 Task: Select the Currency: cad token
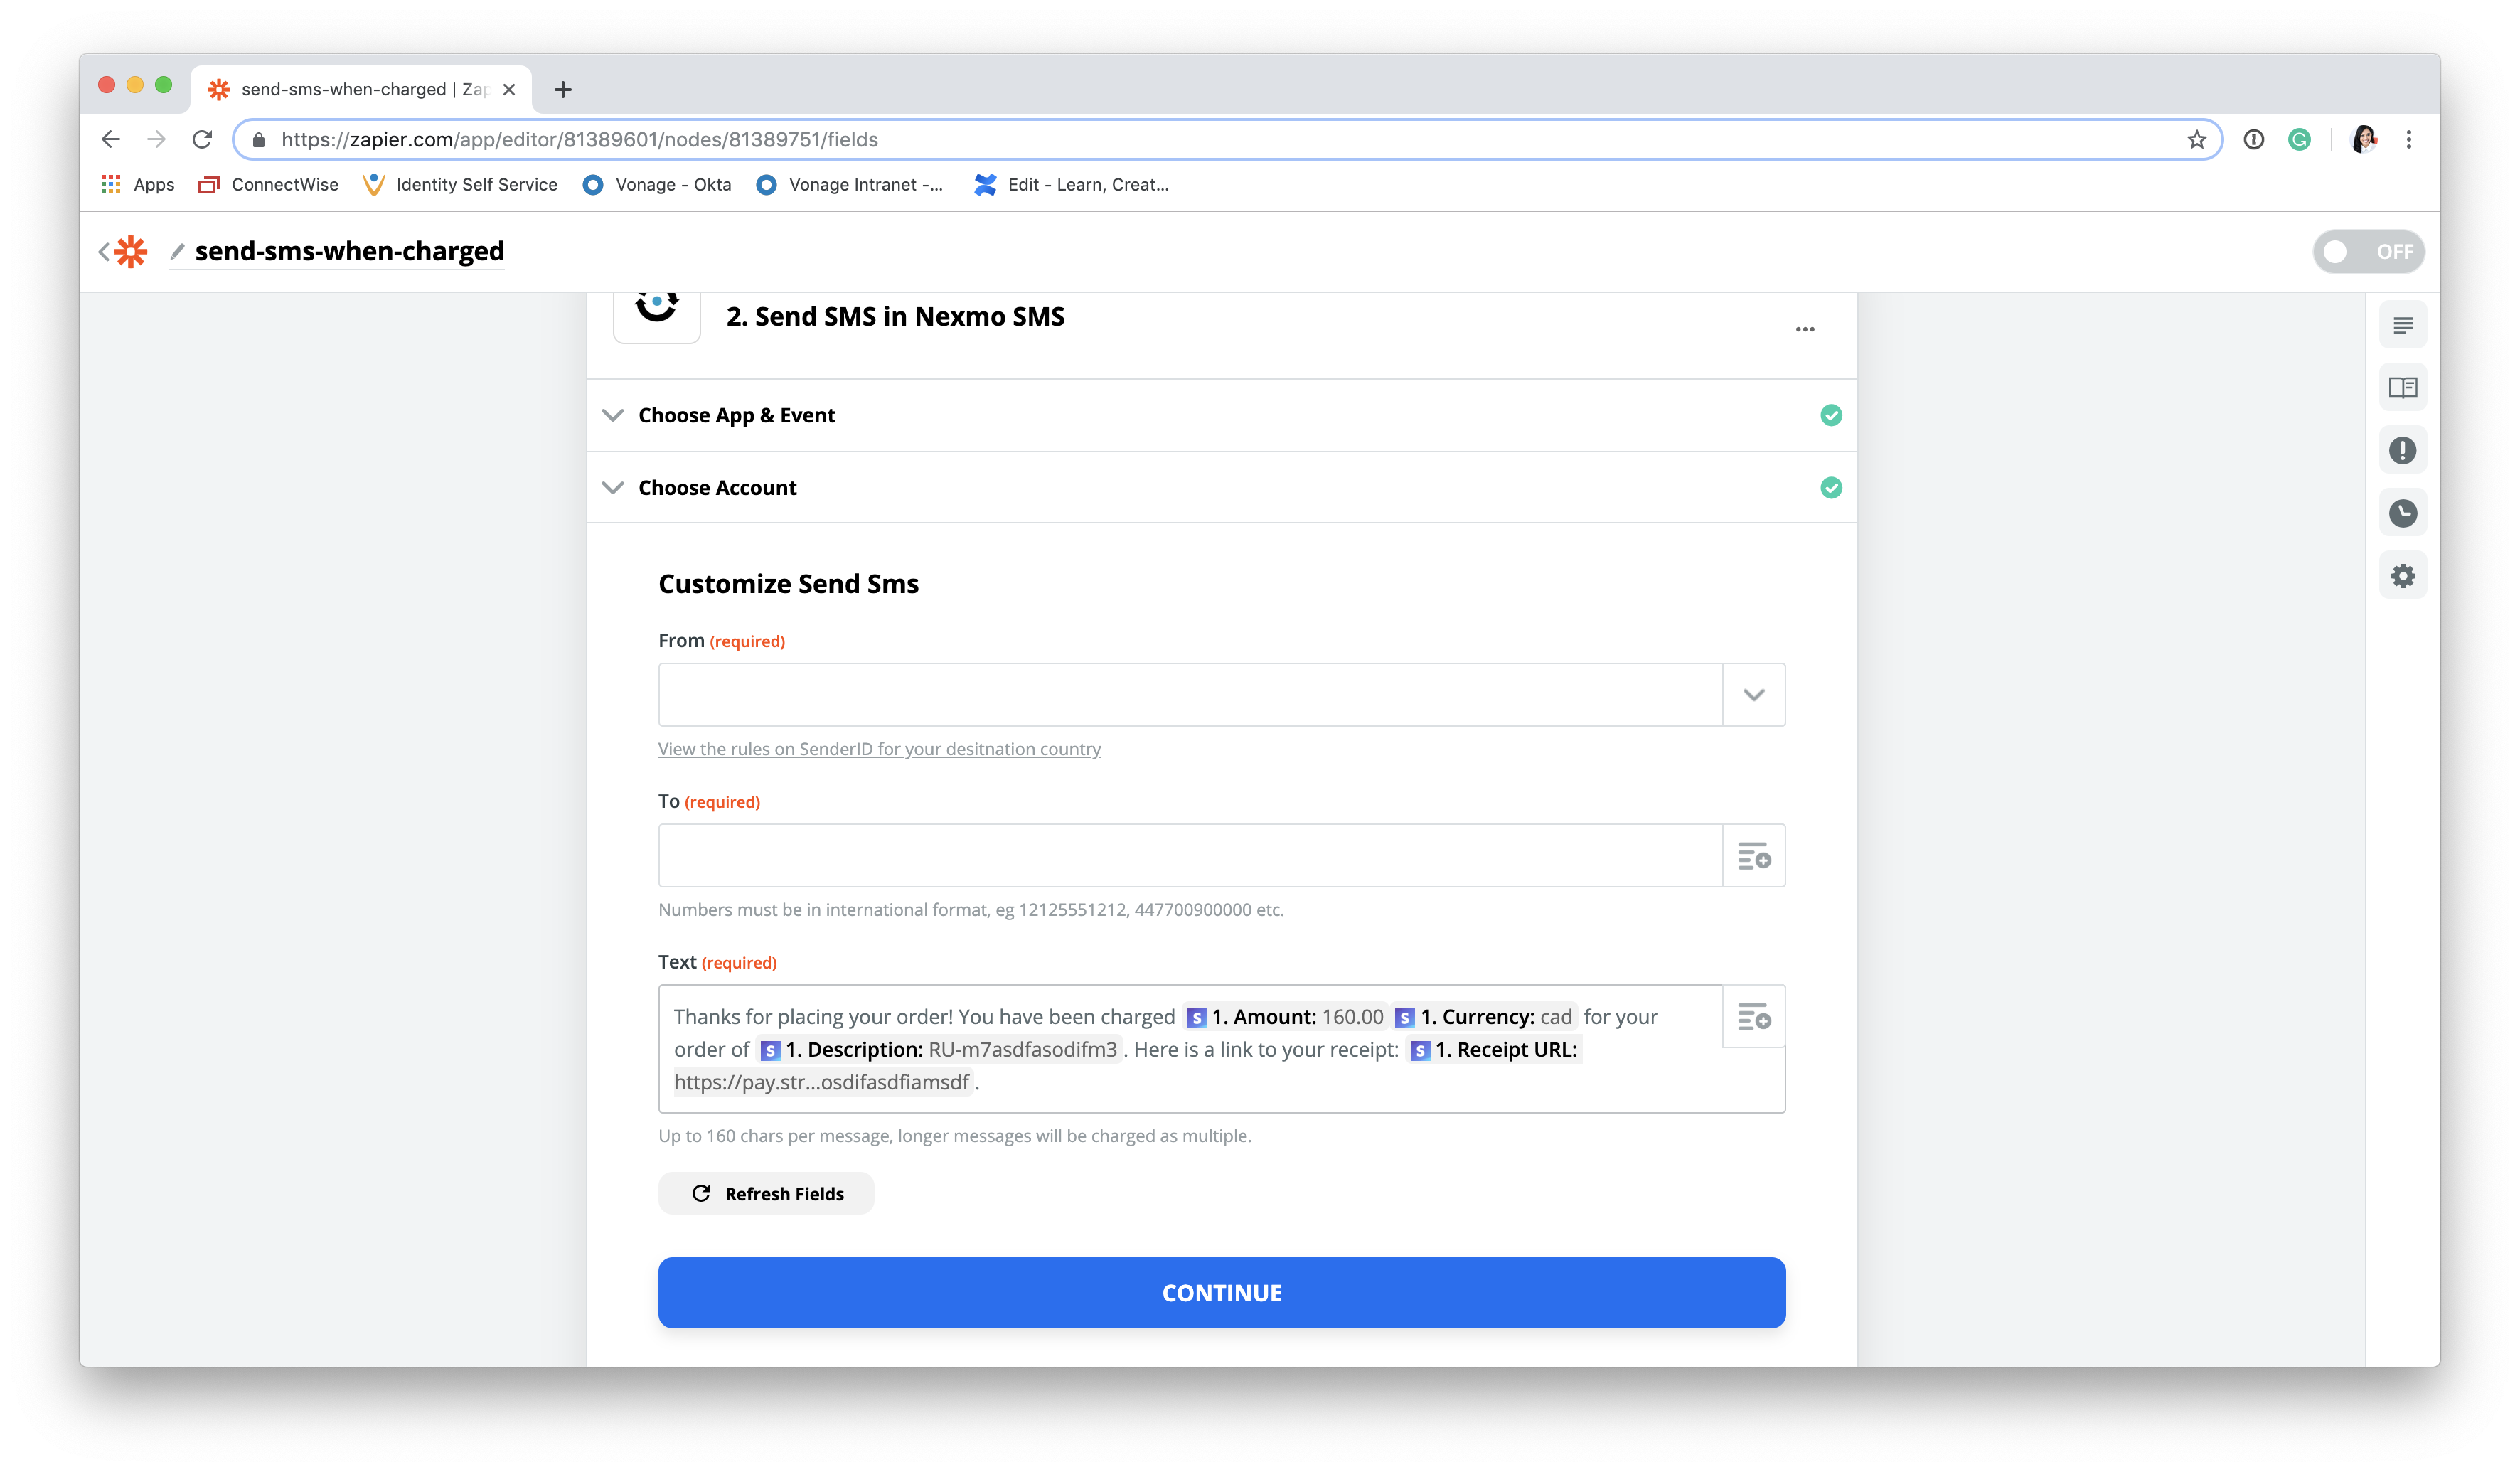coord(1485,1017)
